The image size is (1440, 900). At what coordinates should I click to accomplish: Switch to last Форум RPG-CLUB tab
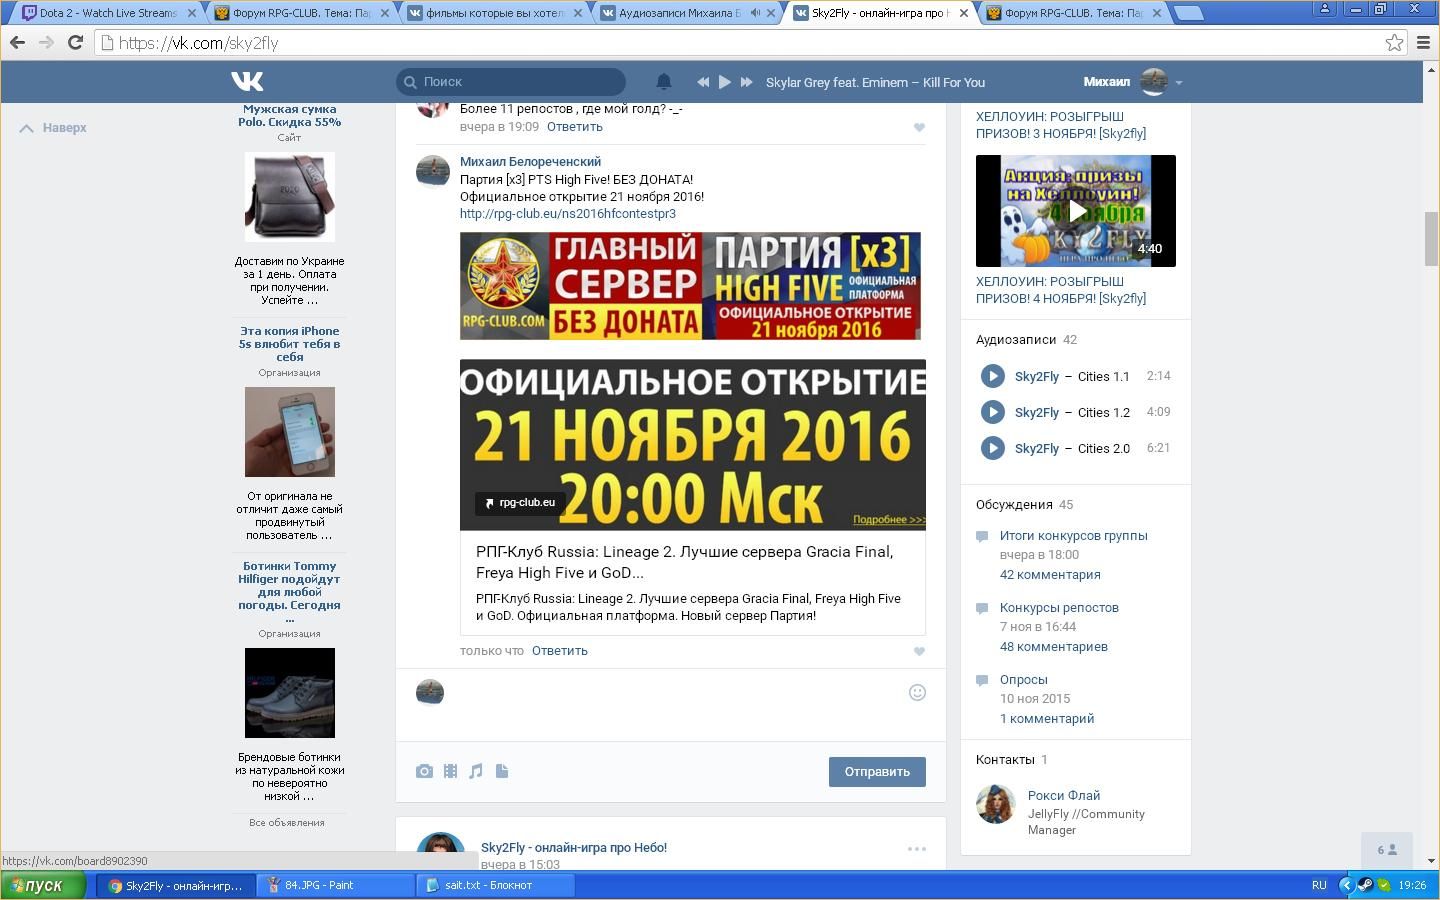click(x=1072, y=13)
